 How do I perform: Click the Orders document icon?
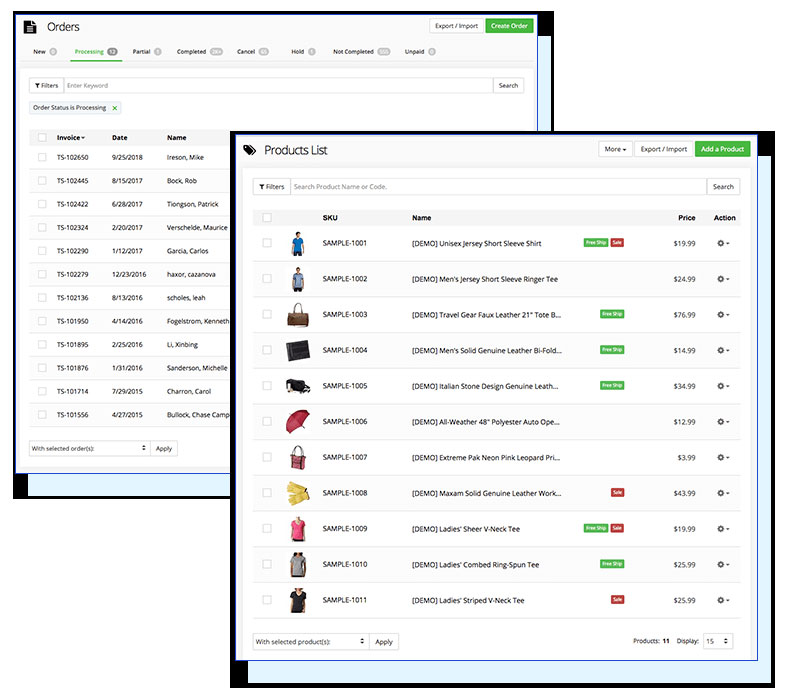click(x=30, y=27)
